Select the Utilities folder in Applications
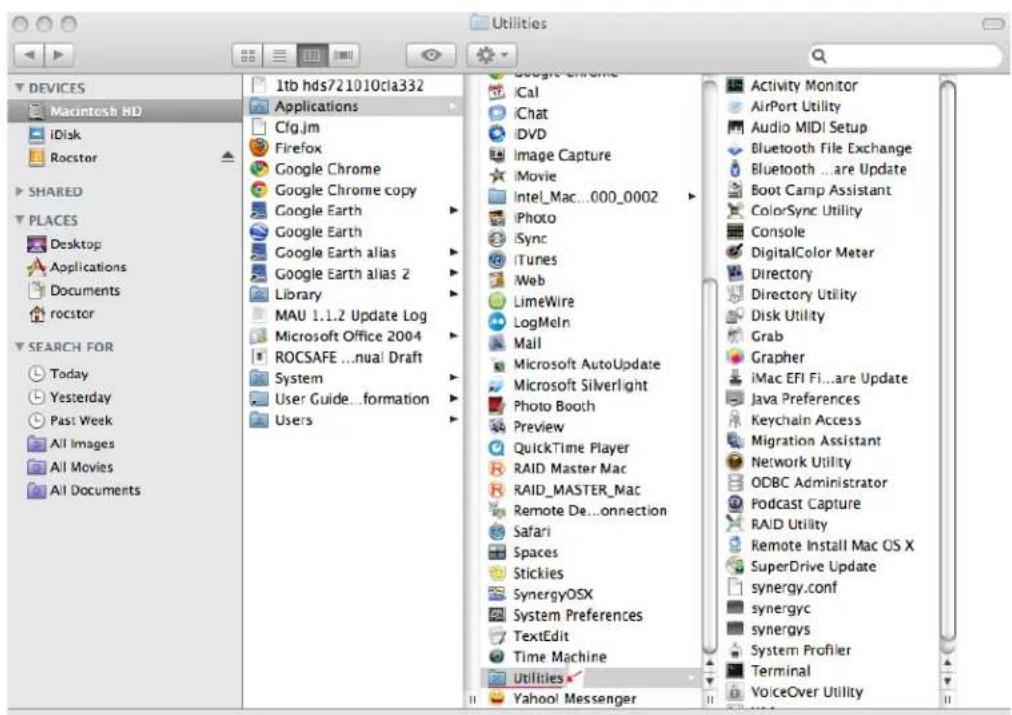This screenshot has width=1012, height=715. pyautogui.click(x=591, y=678)
